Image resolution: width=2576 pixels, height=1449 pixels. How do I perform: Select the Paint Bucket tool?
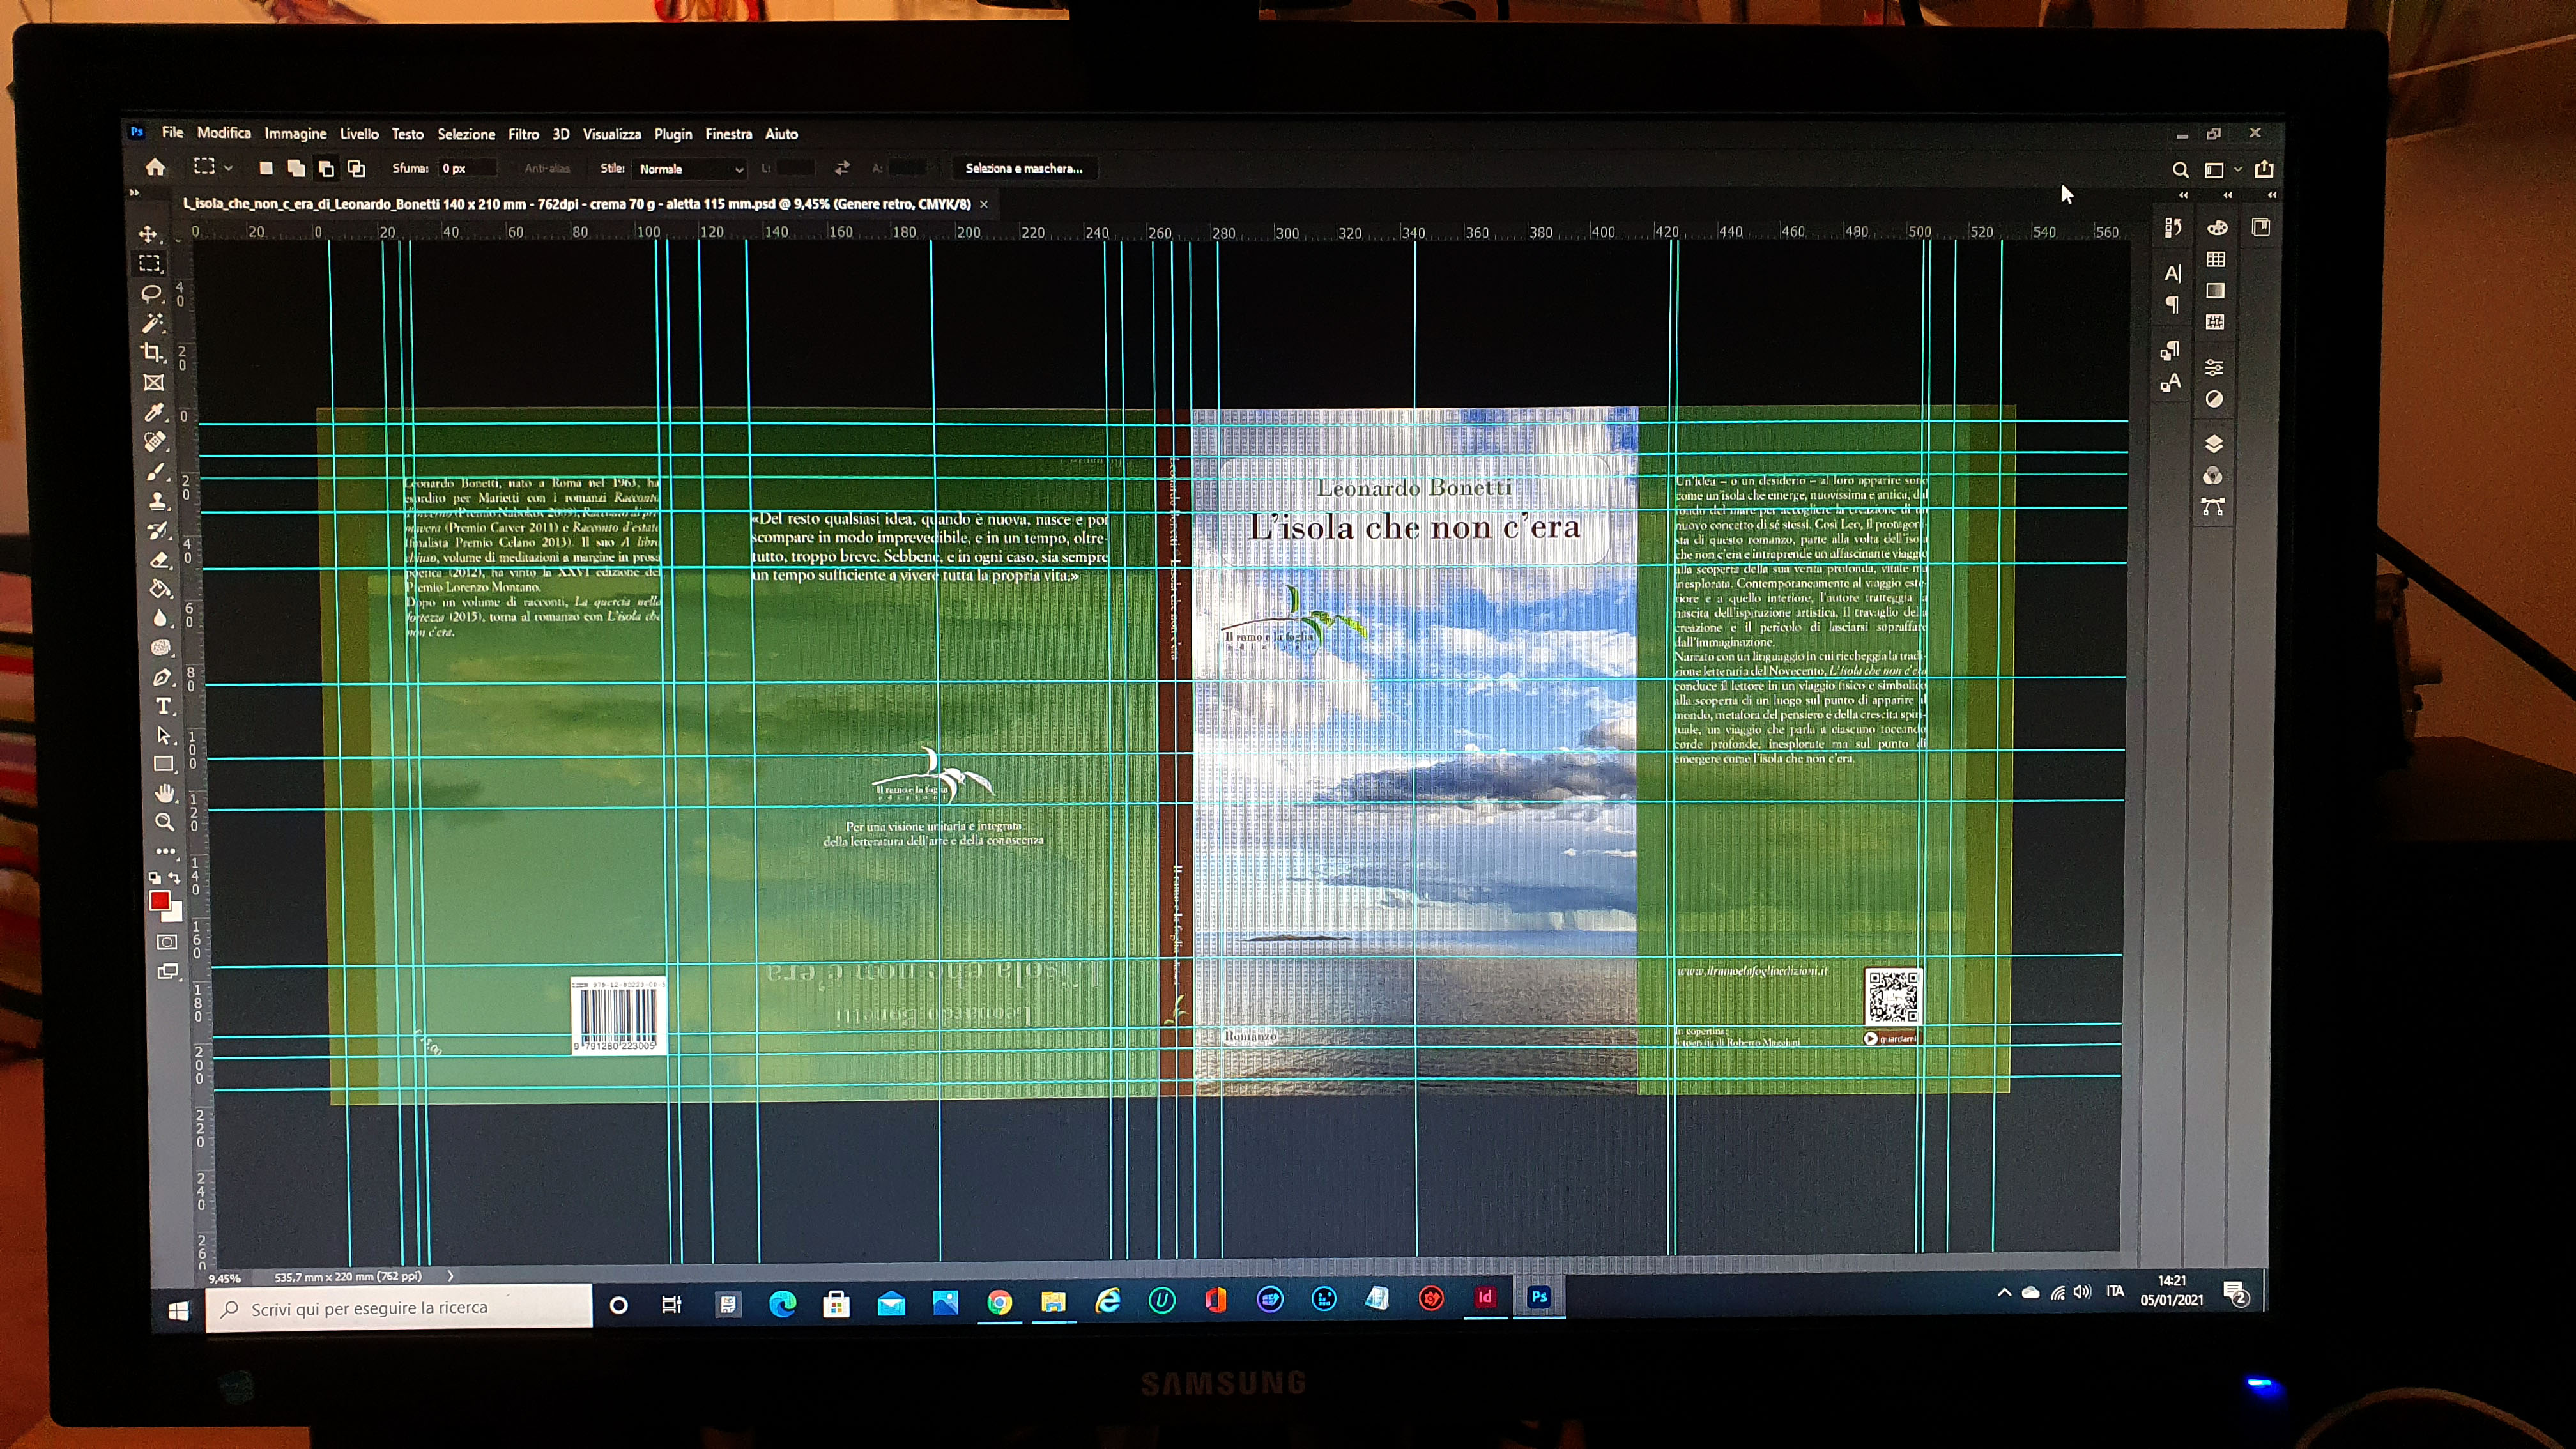coord(160,588)
